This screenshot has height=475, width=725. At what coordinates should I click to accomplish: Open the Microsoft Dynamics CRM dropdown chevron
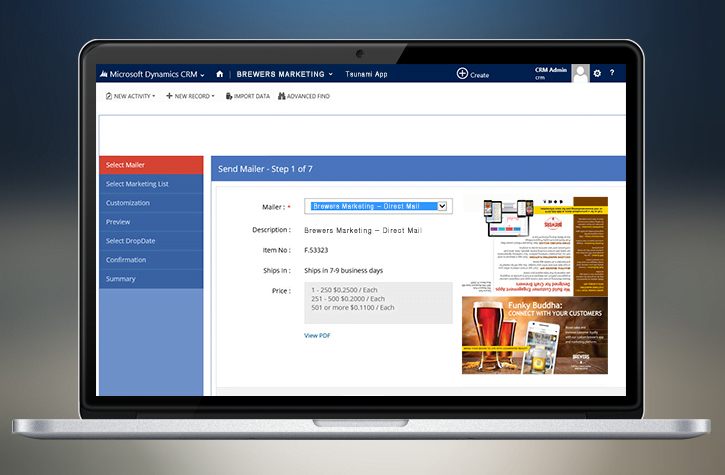click(203, 75)
